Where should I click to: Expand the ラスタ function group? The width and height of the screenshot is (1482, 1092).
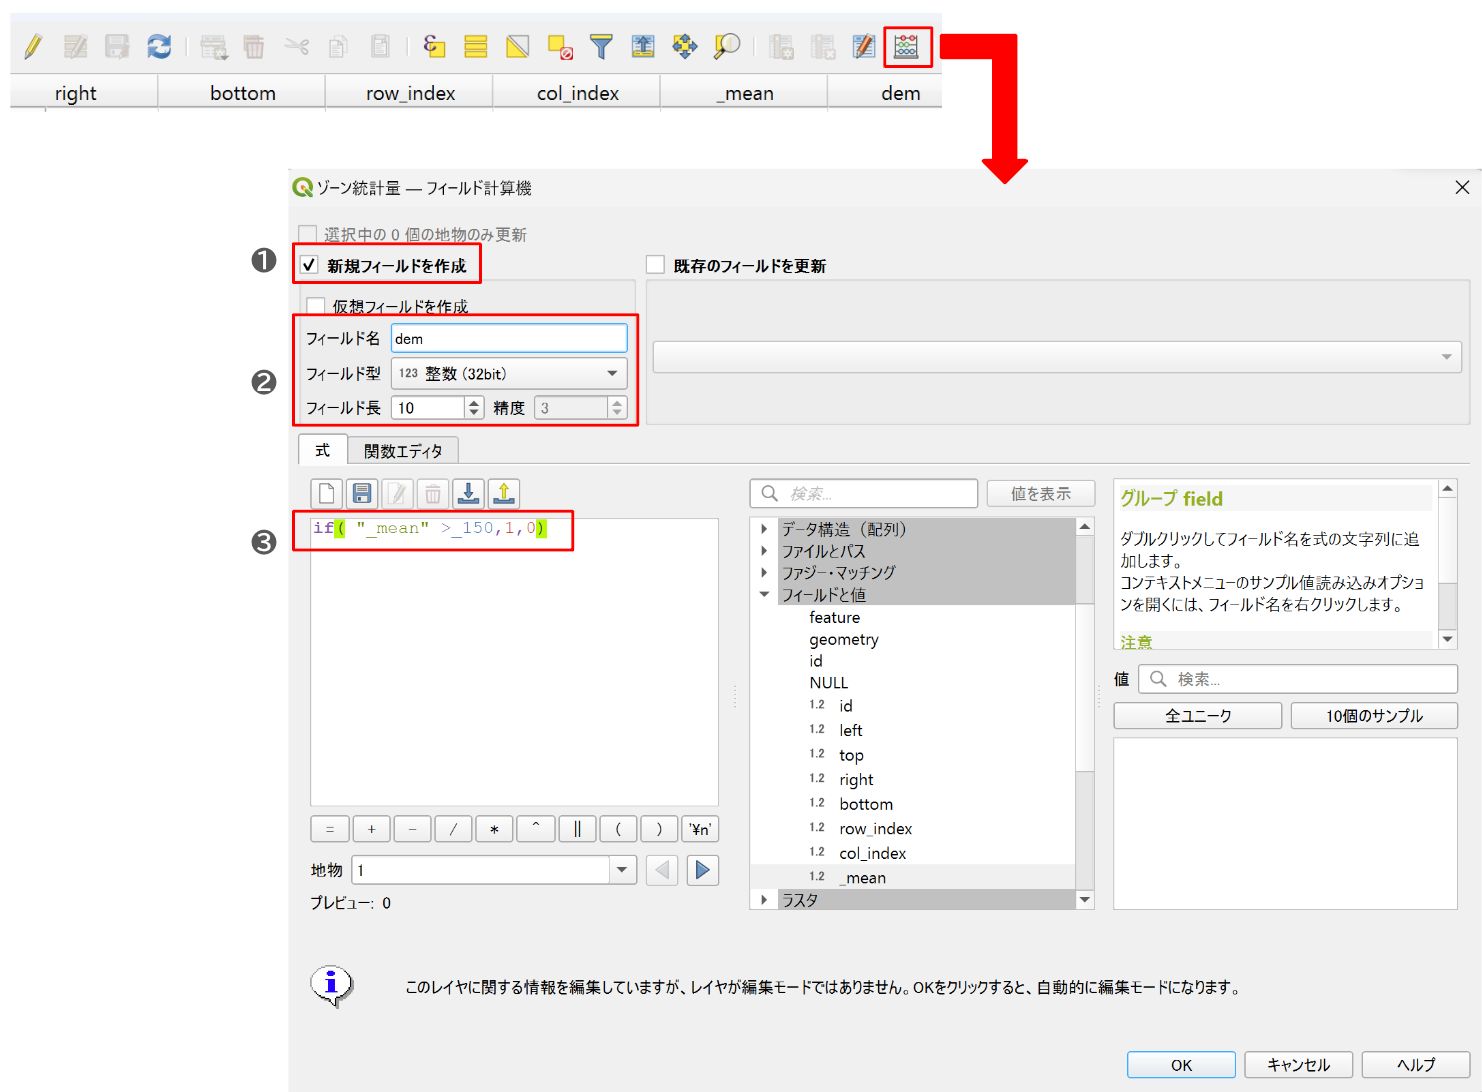click(764, 900)
